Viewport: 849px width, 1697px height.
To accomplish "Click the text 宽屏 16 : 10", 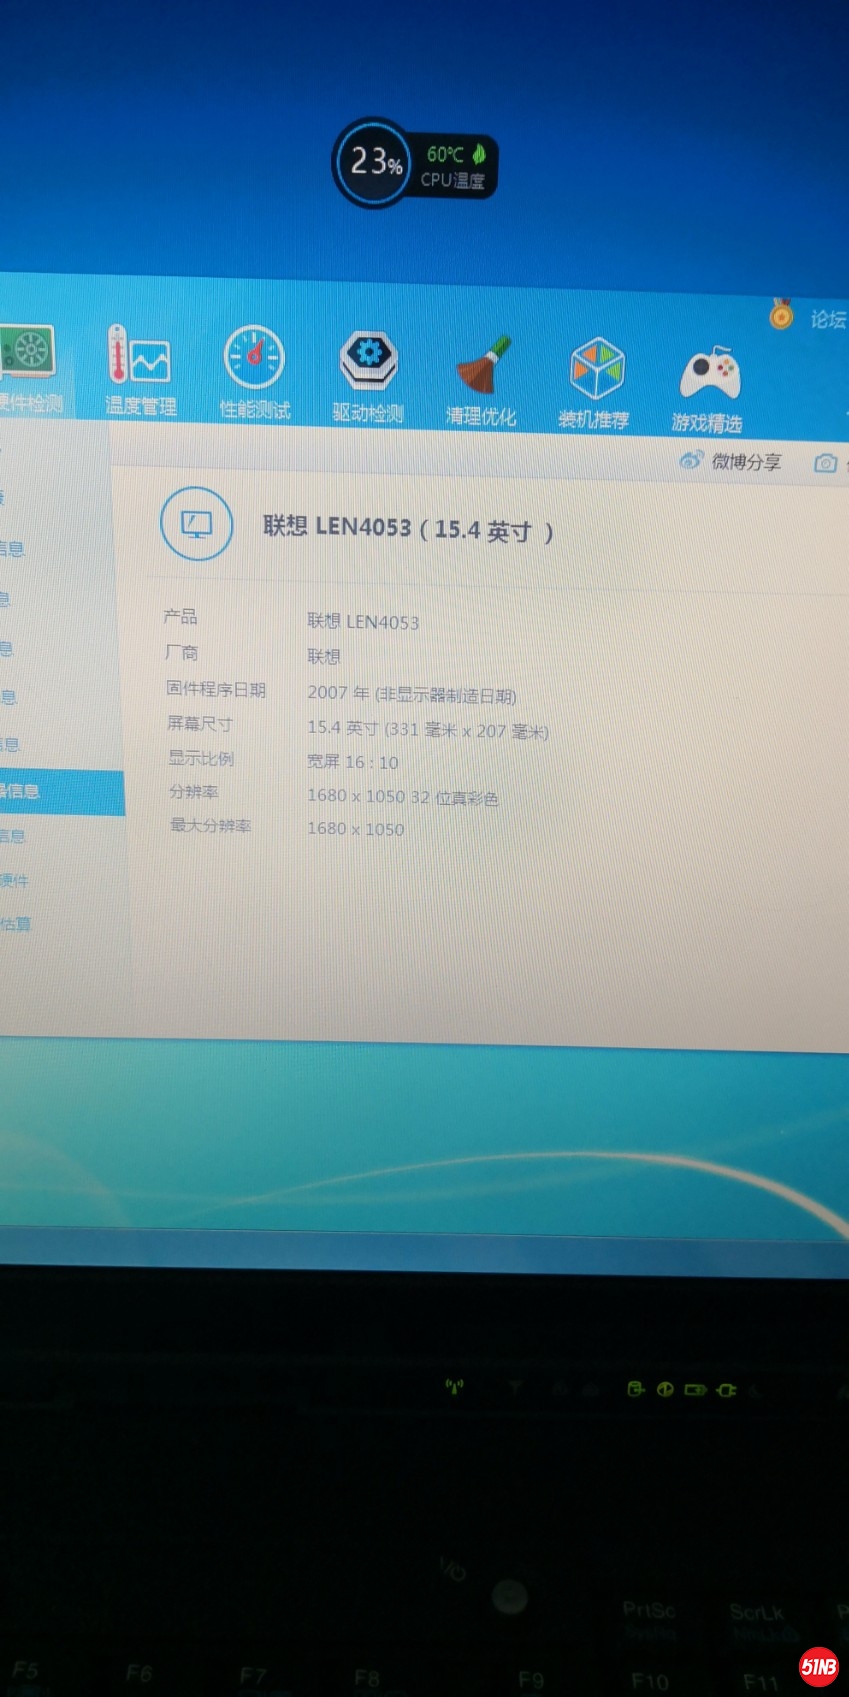I will (x=353, y=762).
